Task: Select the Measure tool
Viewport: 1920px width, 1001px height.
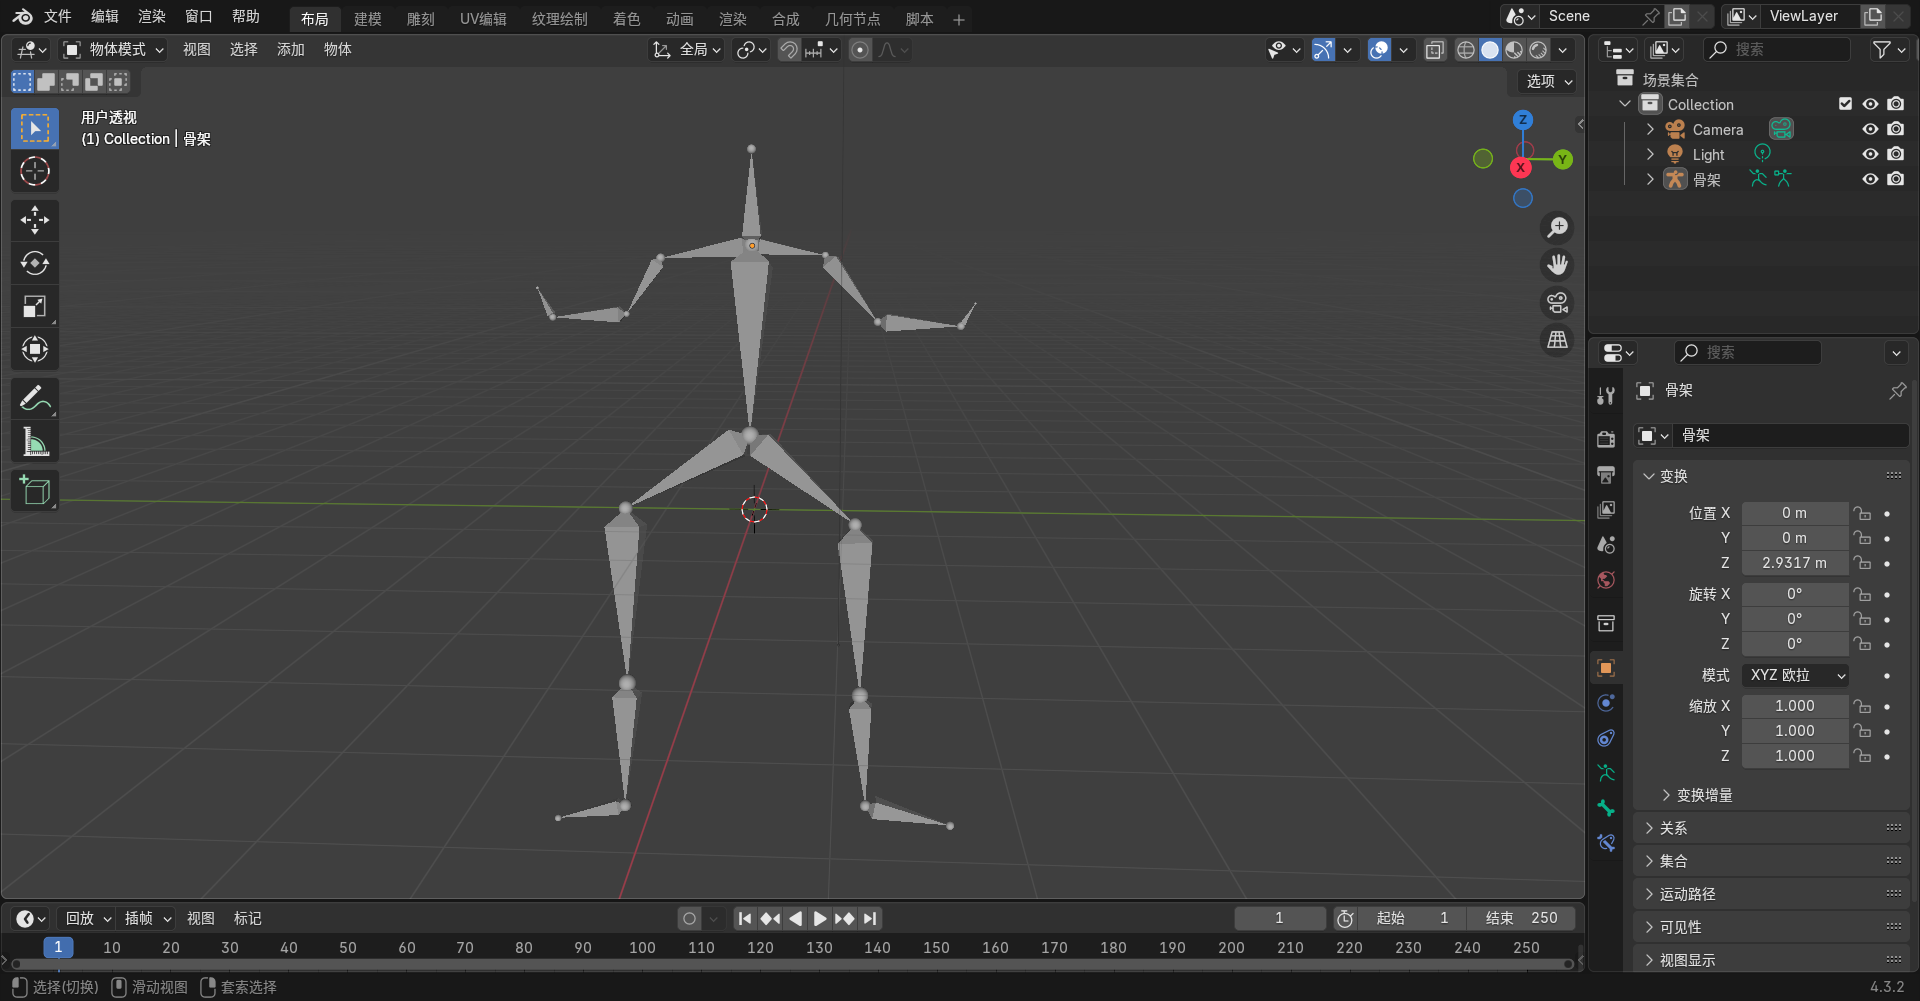Action: (x=35, y=442)
